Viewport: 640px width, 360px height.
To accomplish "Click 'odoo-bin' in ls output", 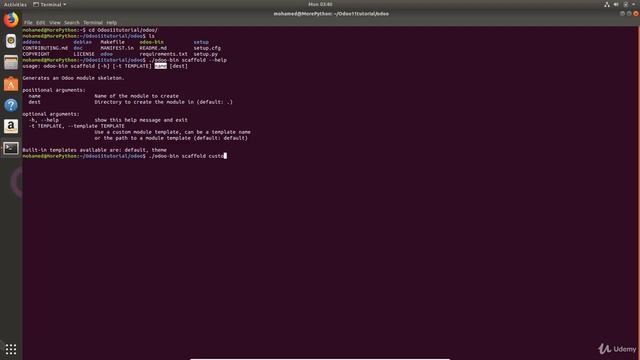I will pos(151,42).
